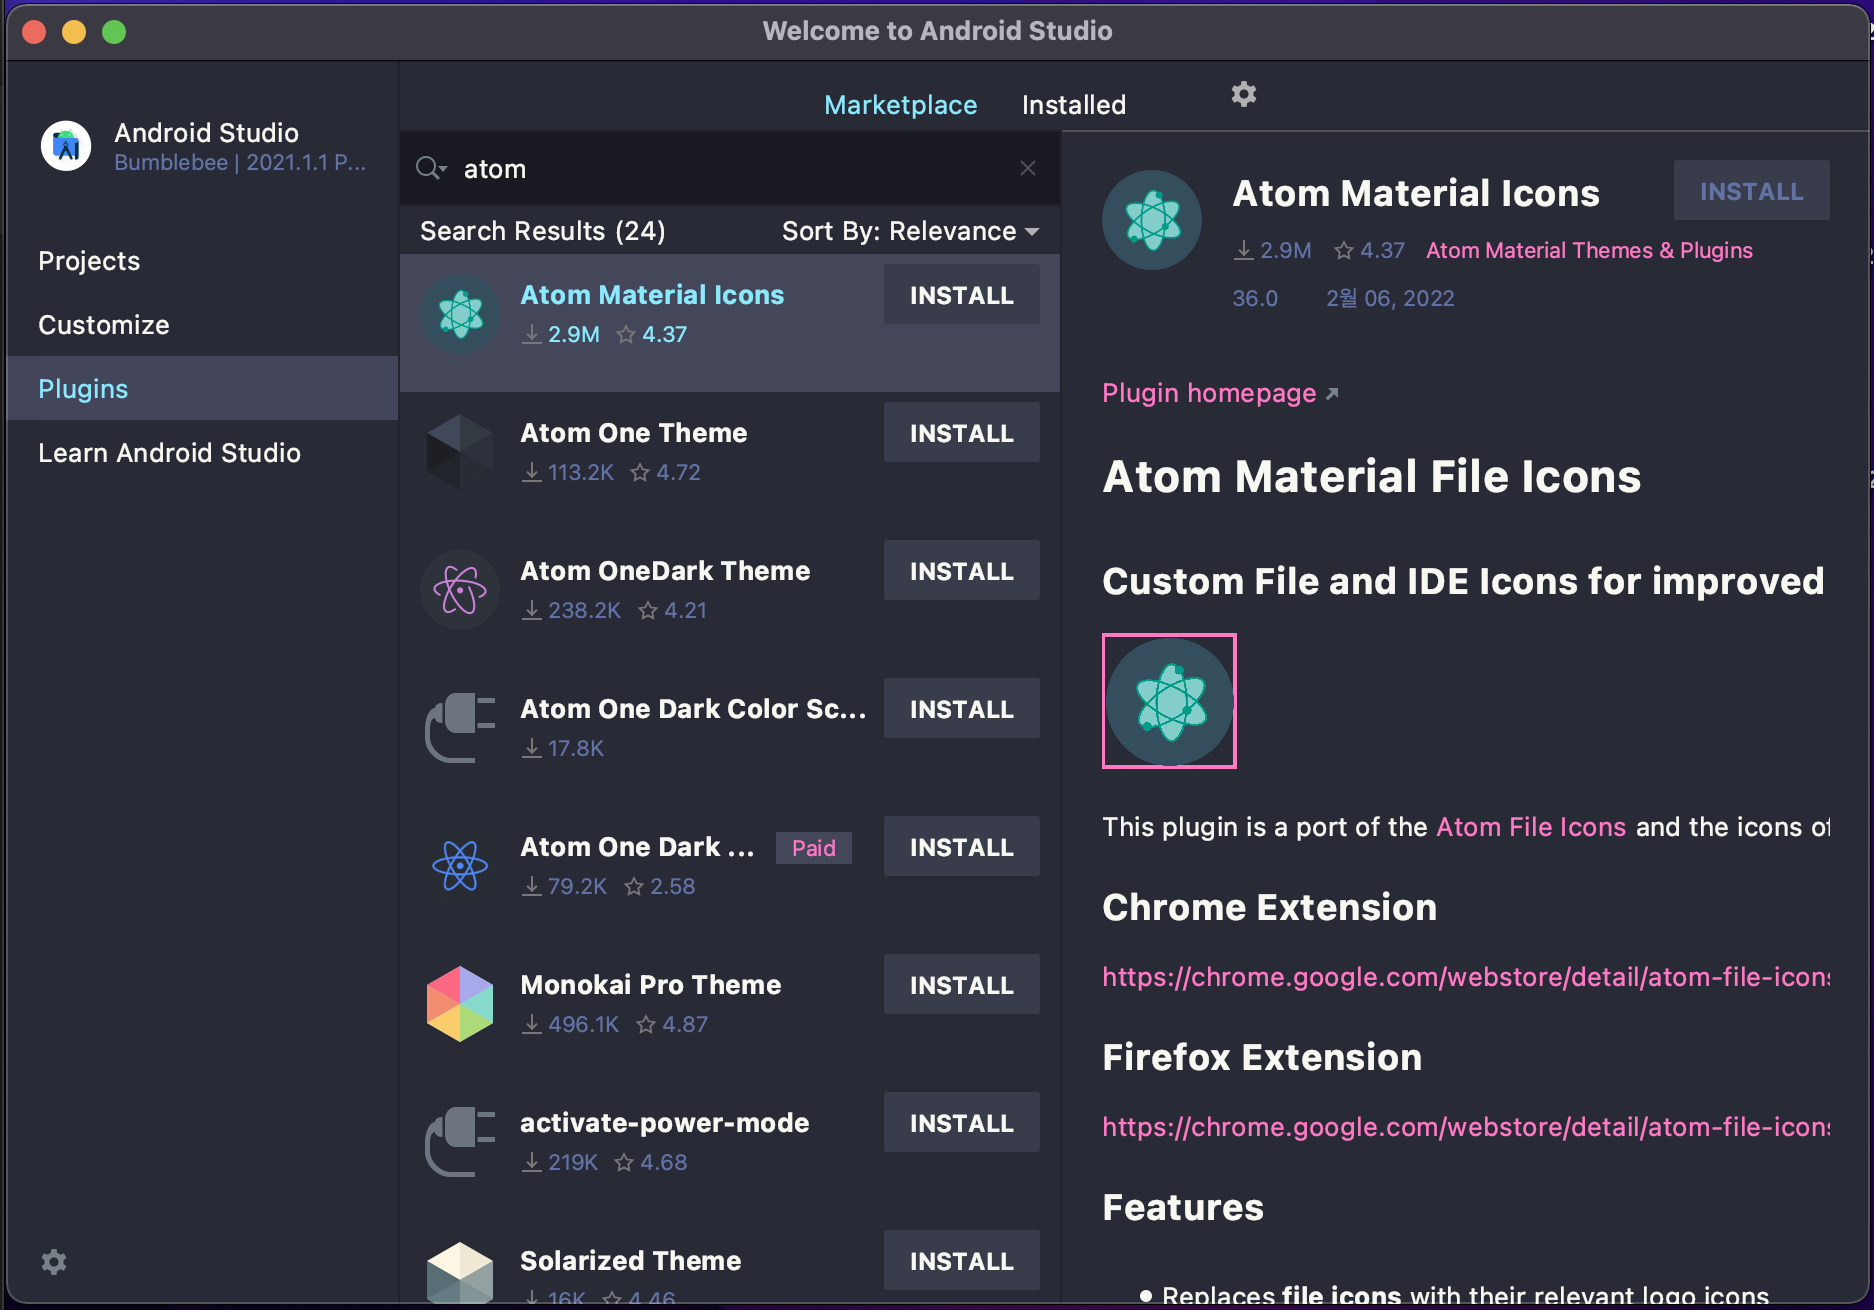Install the activate-power-mode plugin

point(962,1123)
